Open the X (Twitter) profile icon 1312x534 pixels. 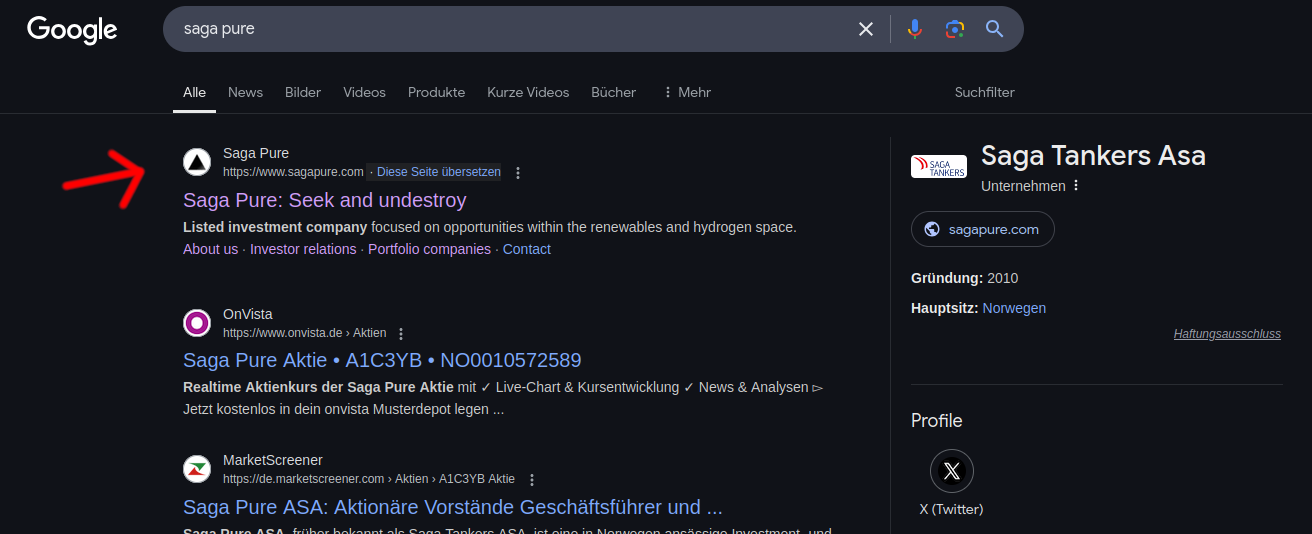pos(951,471)
